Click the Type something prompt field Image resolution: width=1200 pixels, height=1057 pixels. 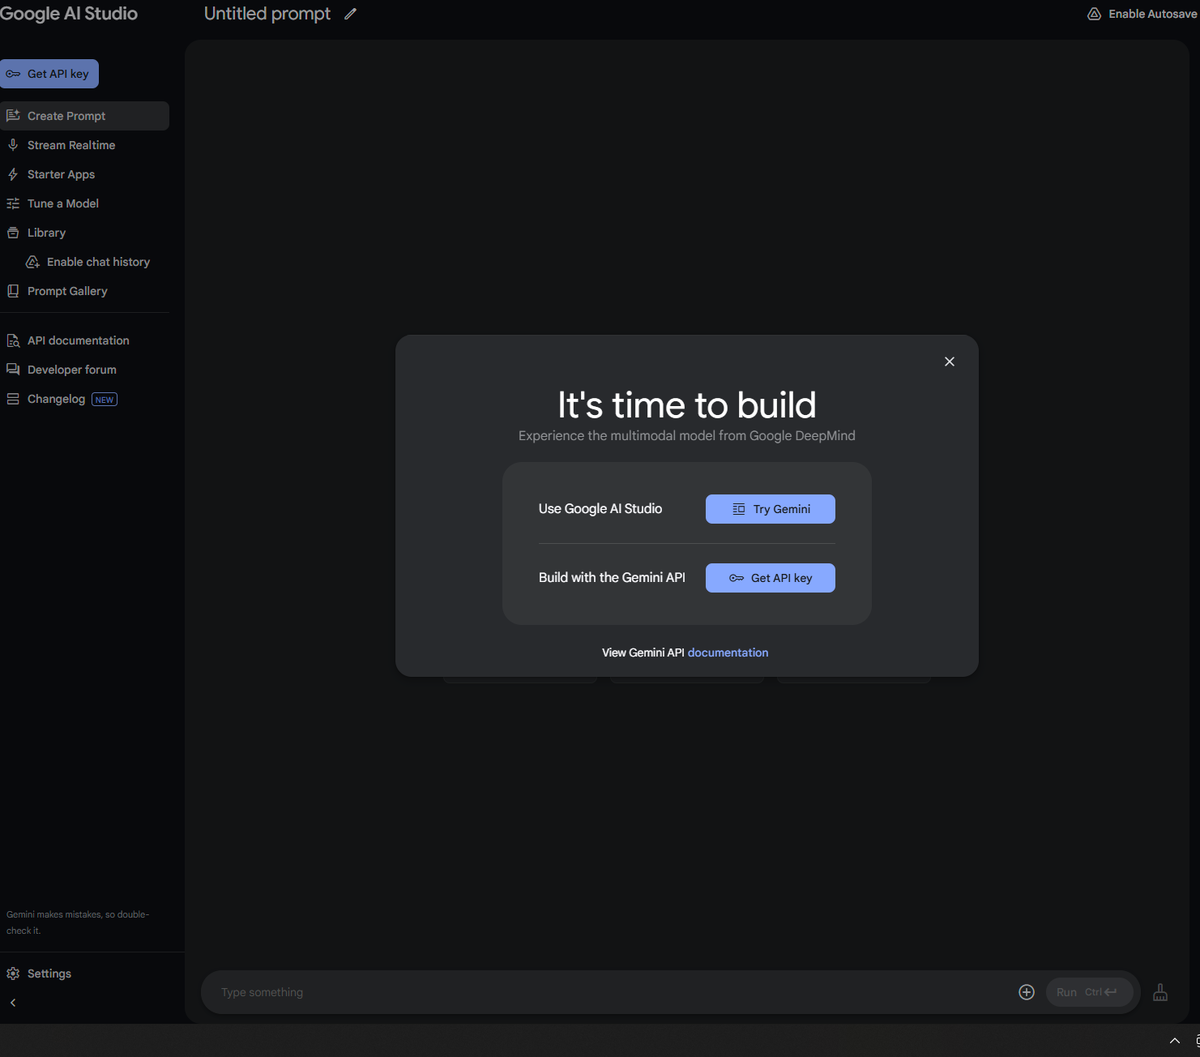[x=612, y=992]
